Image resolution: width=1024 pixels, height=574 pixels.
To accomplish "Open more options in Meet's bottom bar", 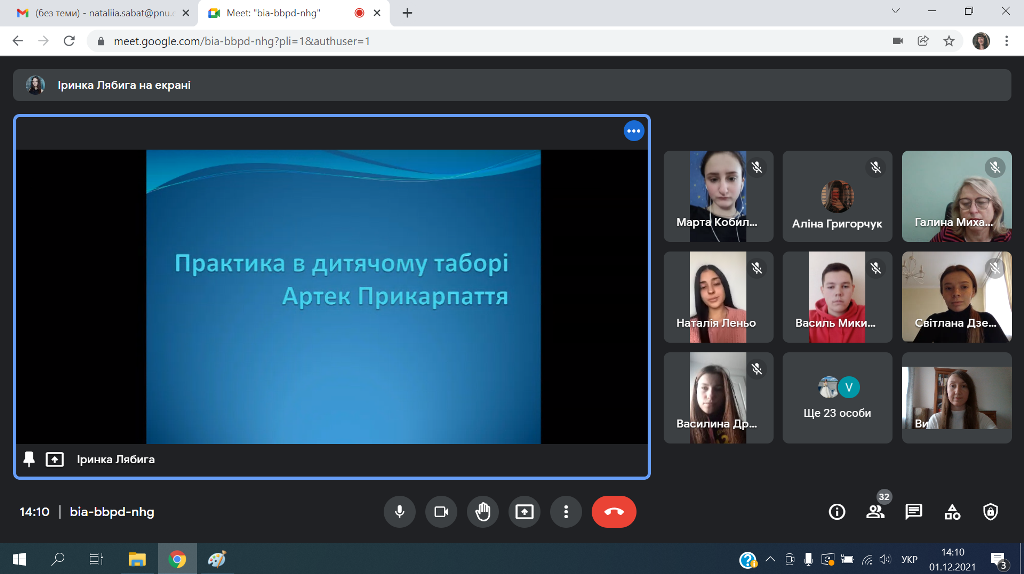I will [x=566, y=512].
